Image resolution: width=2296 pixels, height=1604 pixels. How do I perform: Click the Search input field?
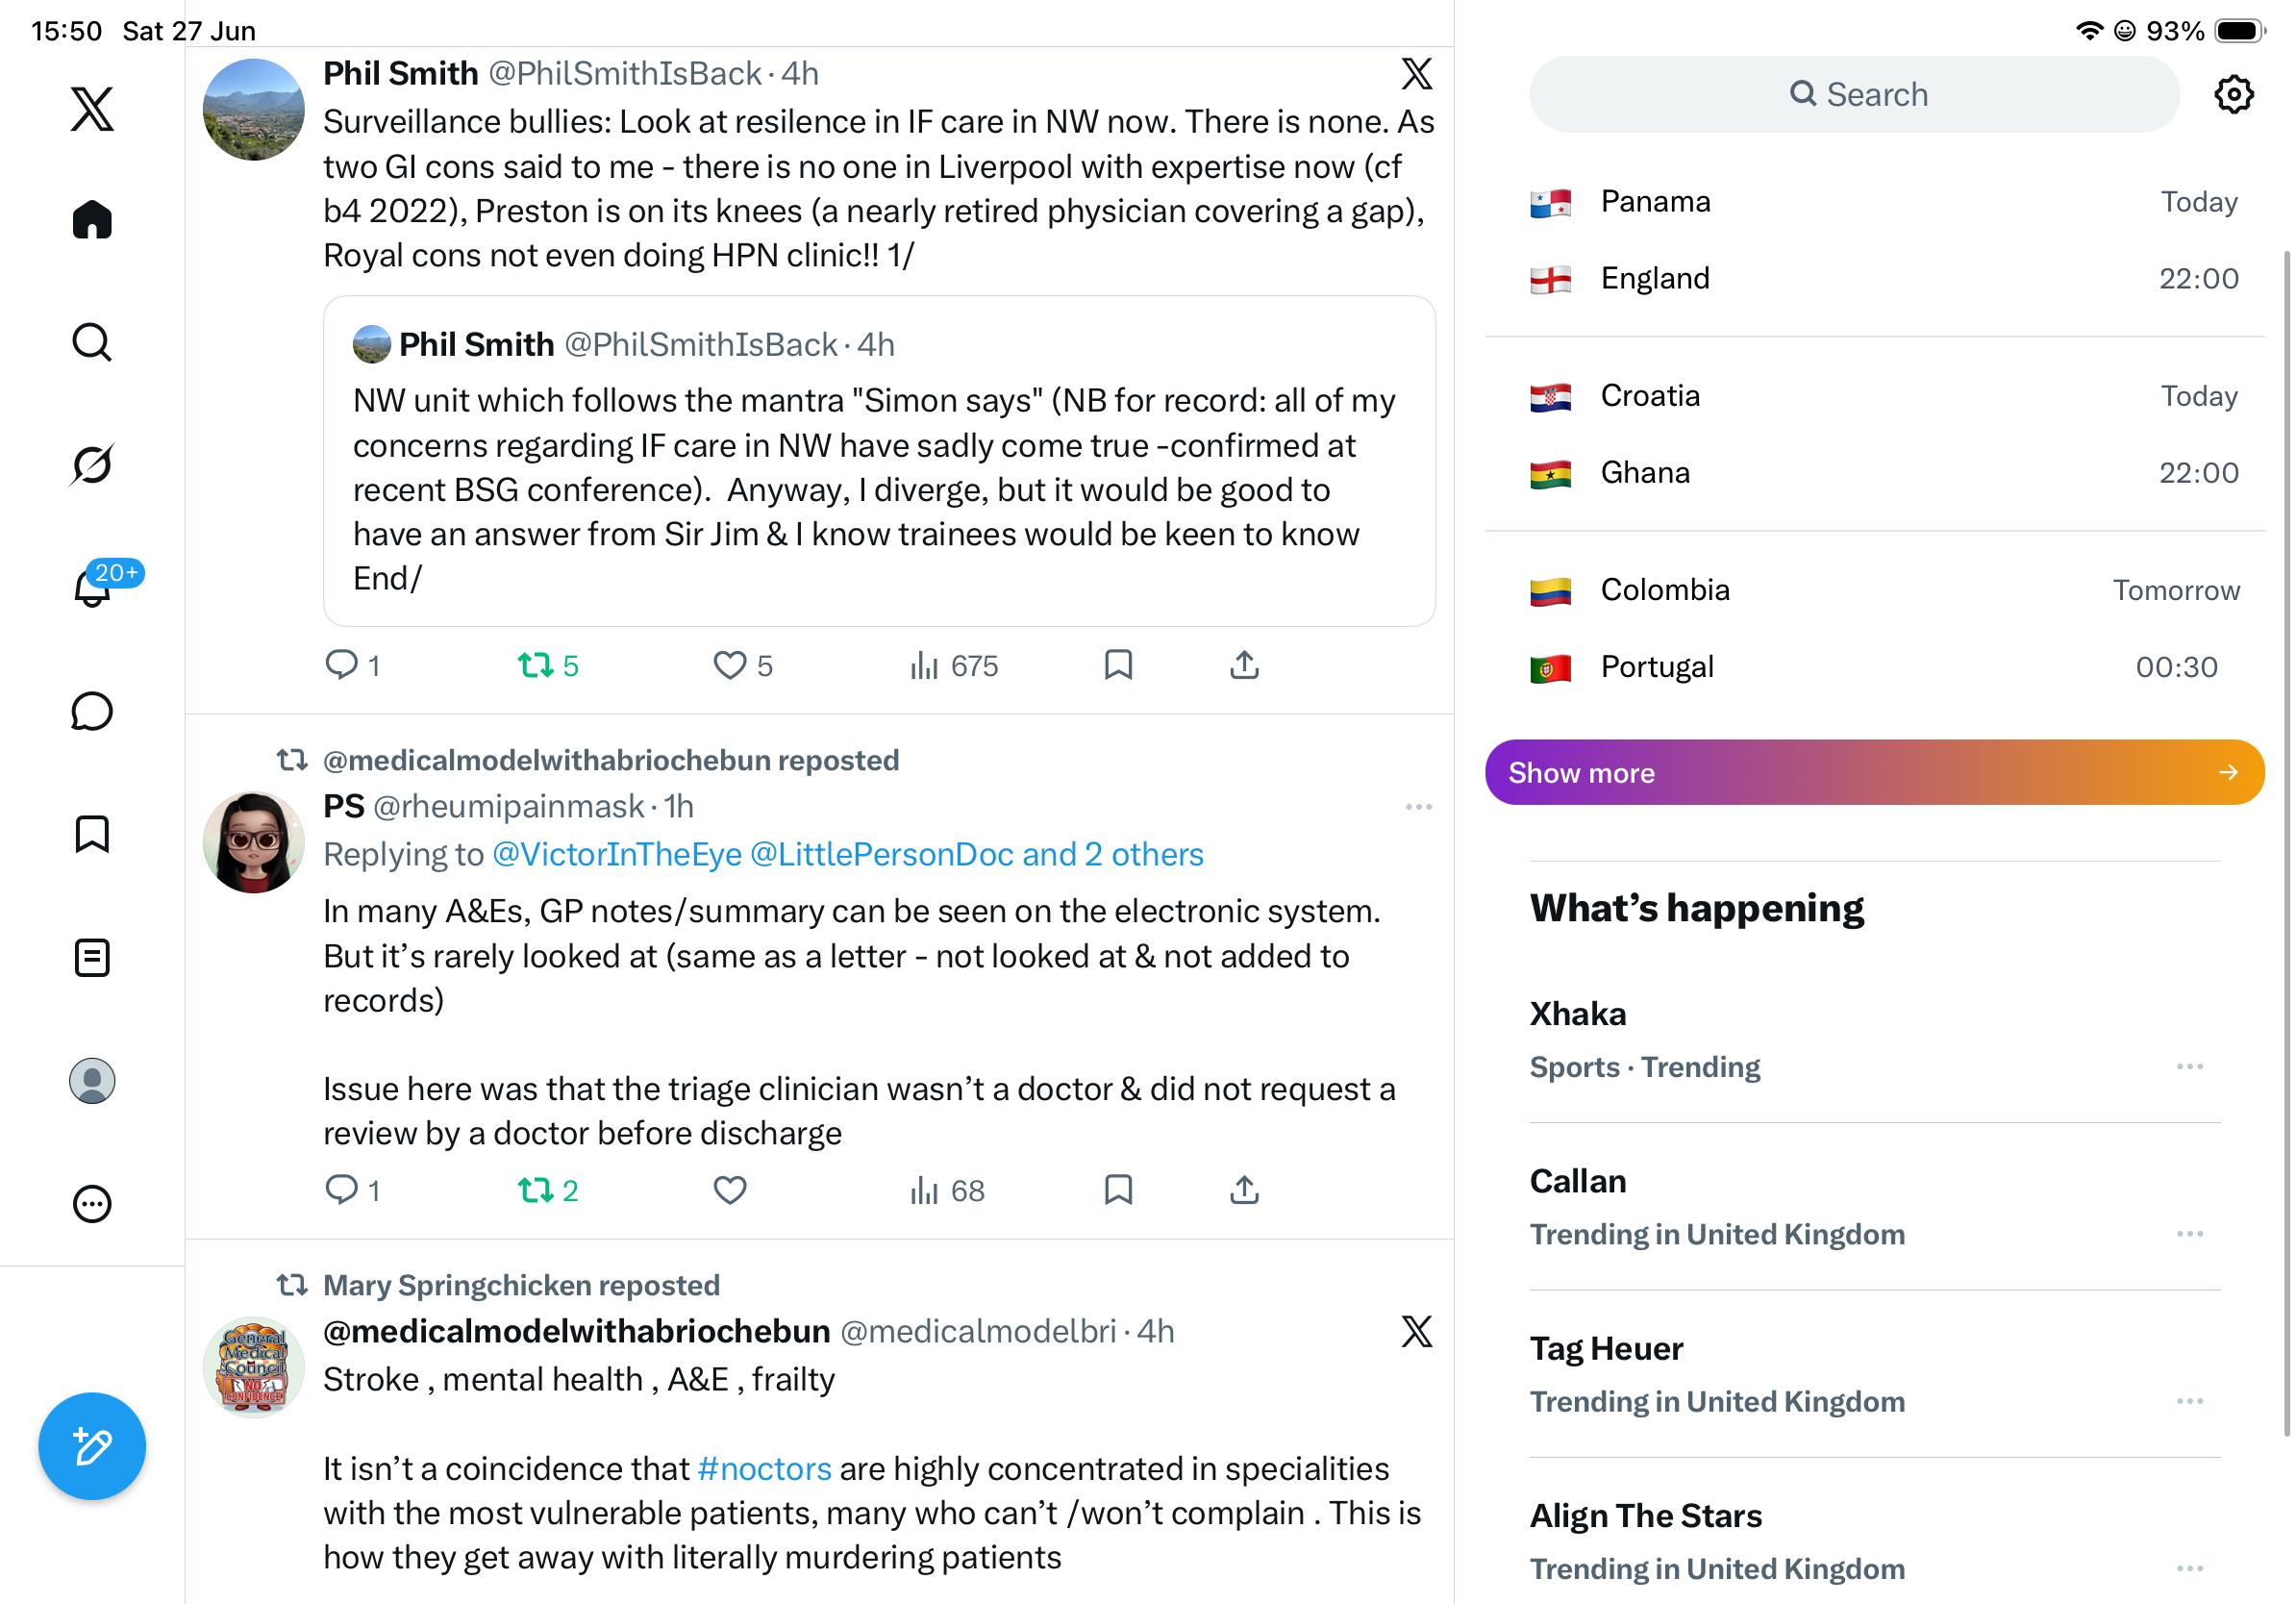click(1855, 94)
